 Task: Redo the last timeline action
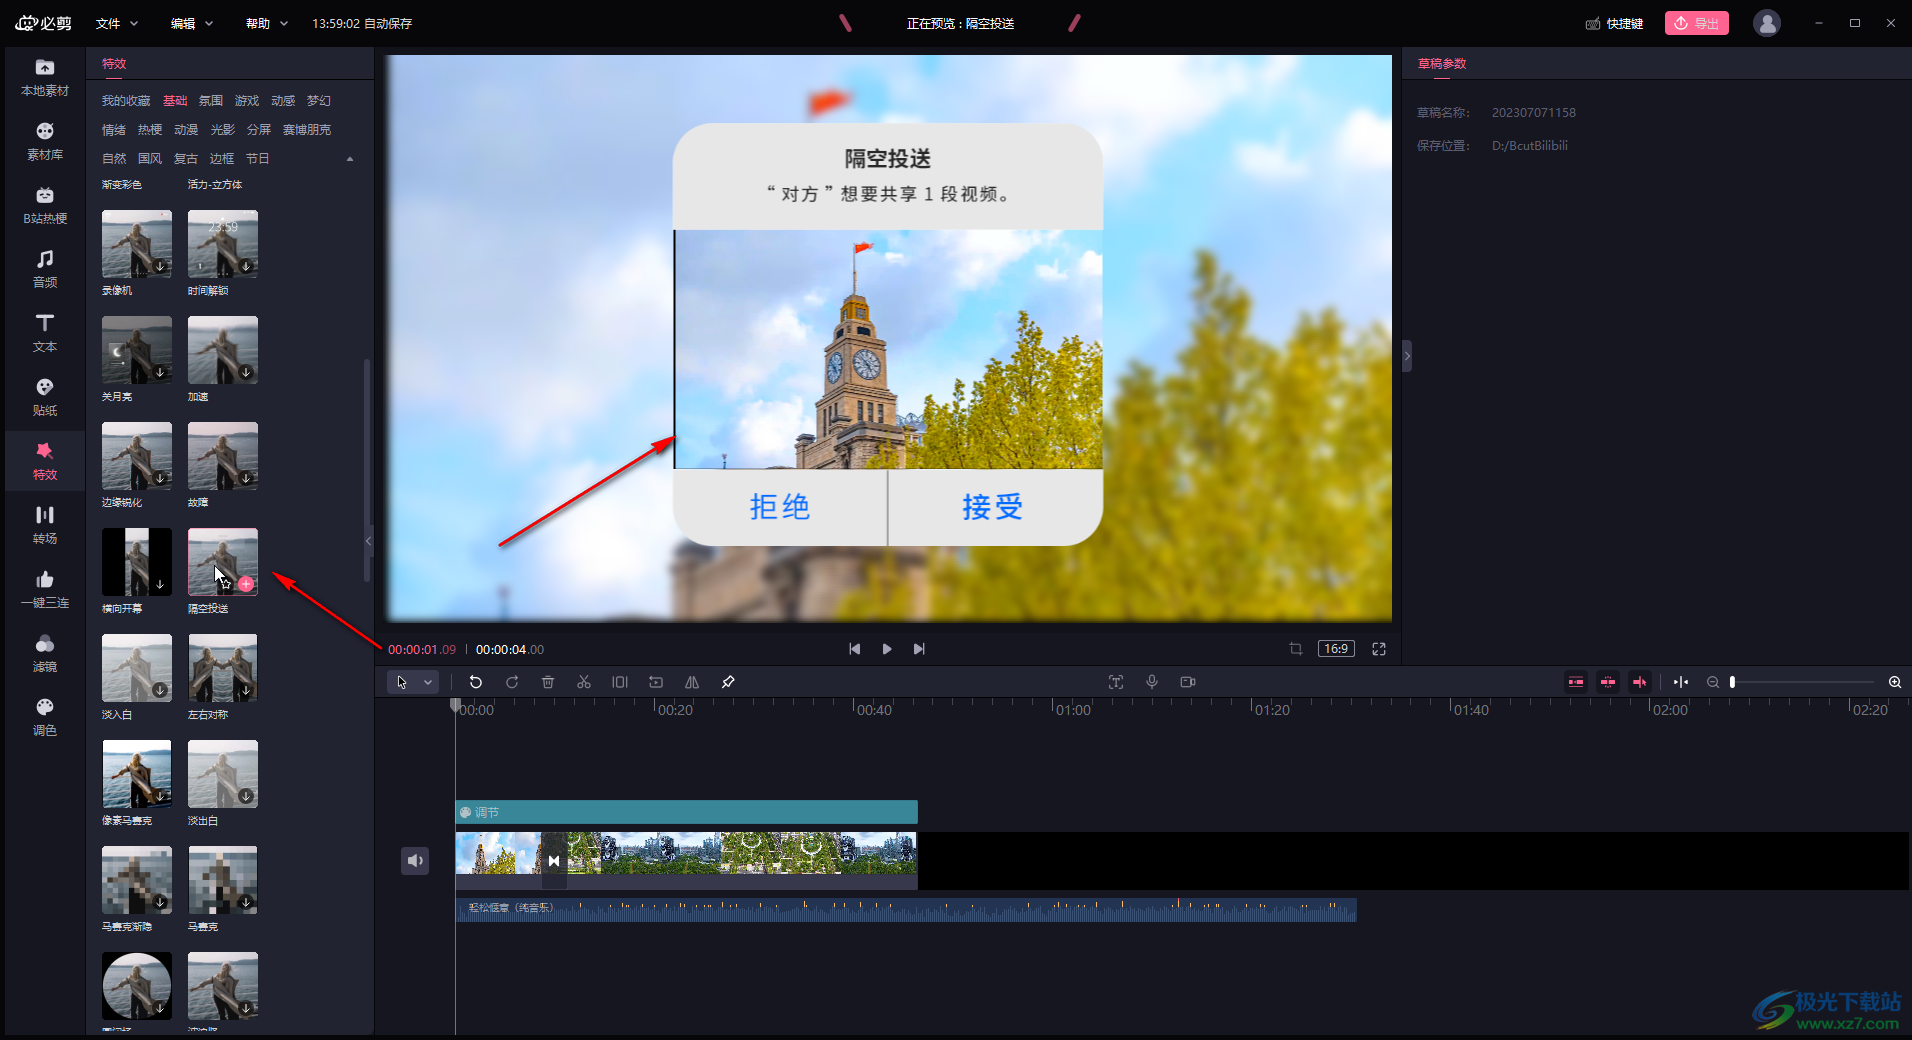(x=512, y=682)
